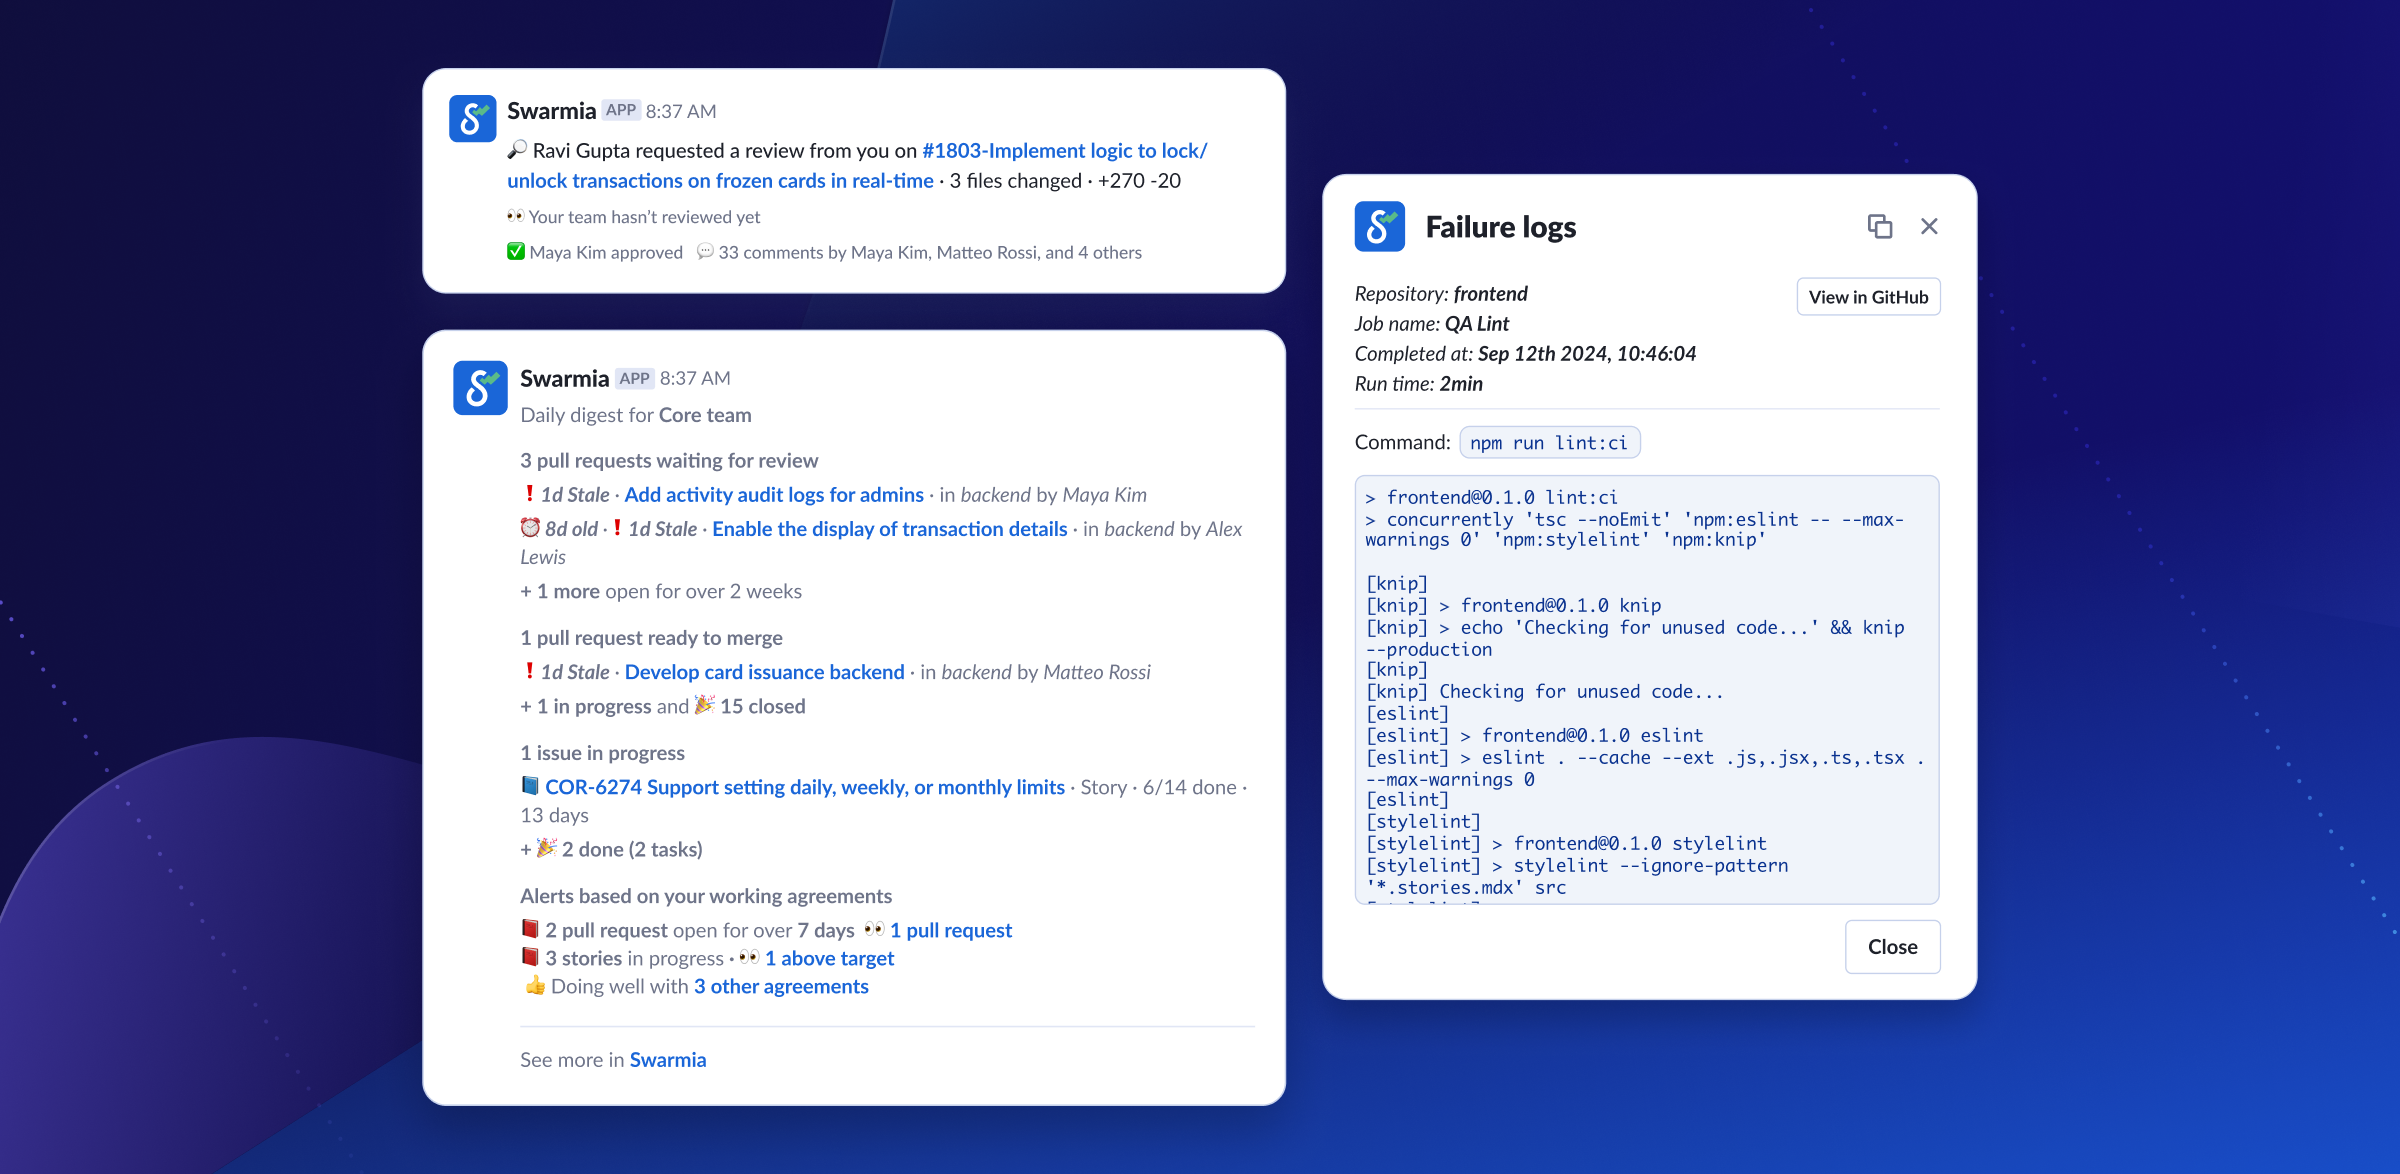Click Swarmia avatar on daily digest message
This screenshot has width=2400, height=1174.
coord(480,388)
